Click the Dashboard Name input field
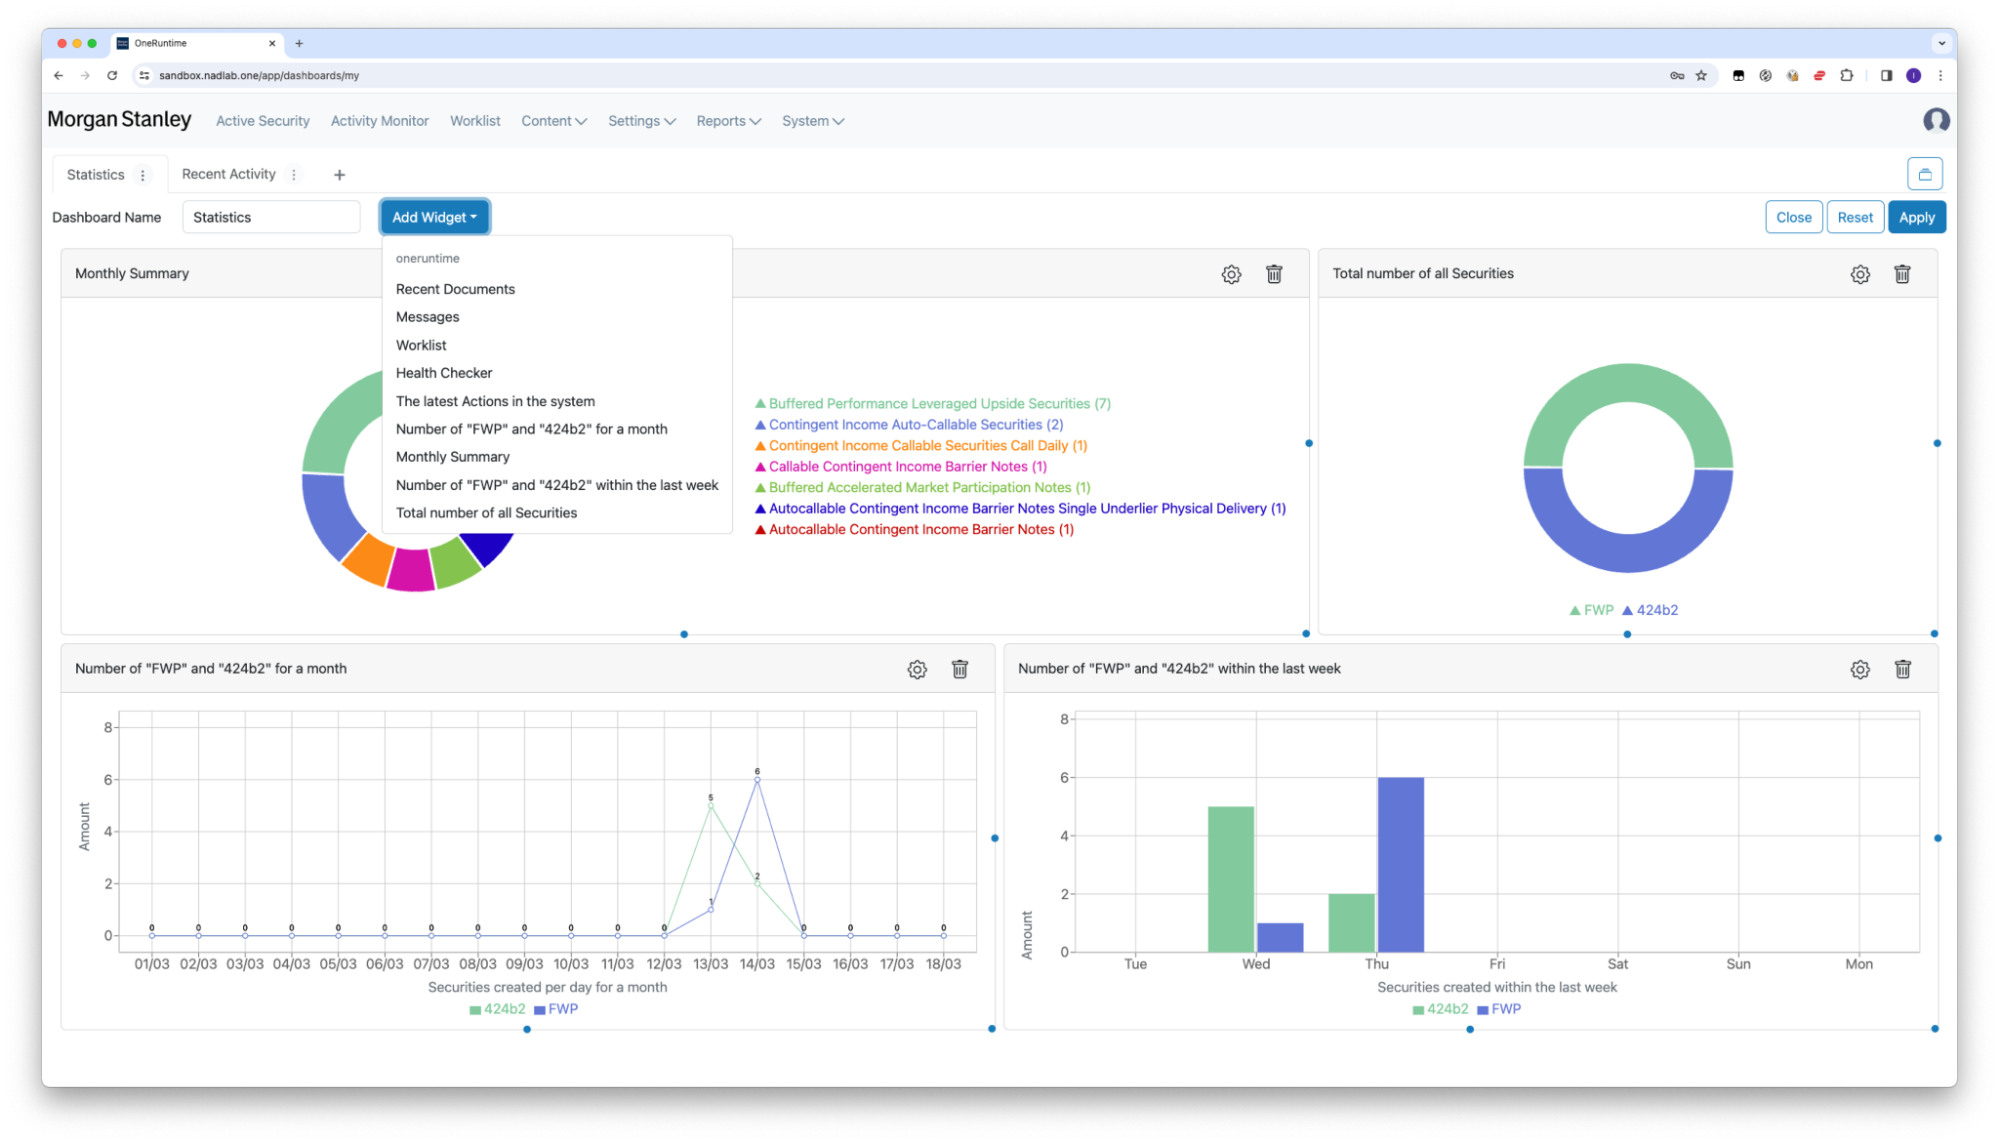 pyautogui.click(x=271, y=217)
